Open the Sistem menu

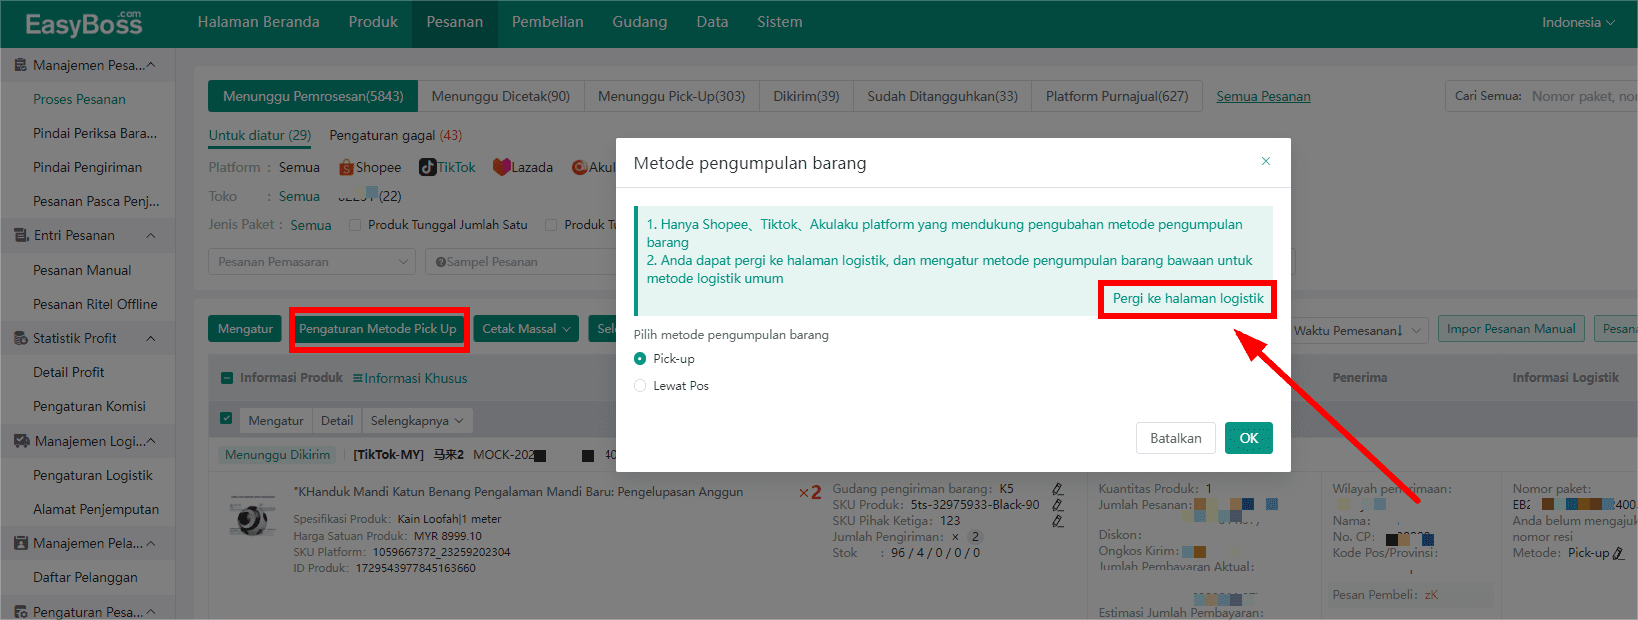tap(779, 22)
